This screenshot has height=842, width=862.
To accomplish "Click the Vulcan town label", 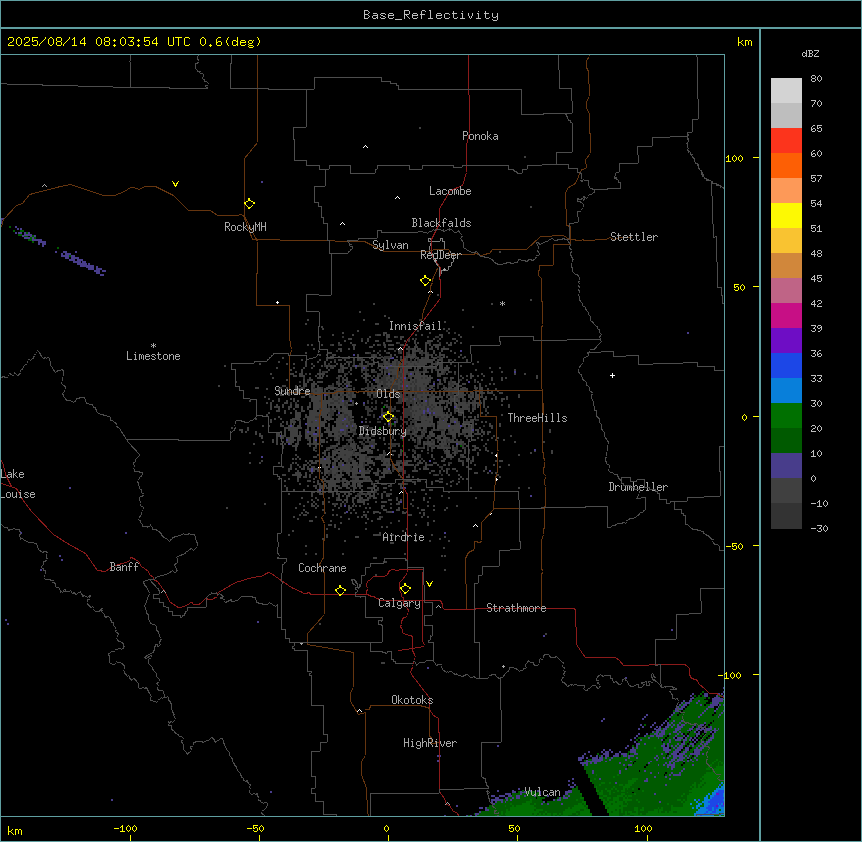I will coord(542,792).
